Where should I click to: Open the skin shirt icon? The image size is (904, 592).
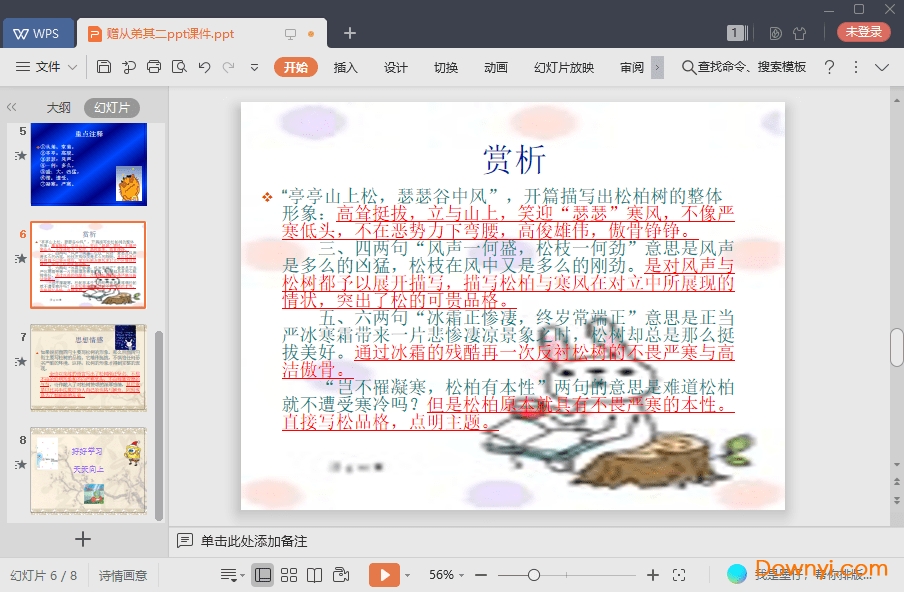[x=800, y=33]
